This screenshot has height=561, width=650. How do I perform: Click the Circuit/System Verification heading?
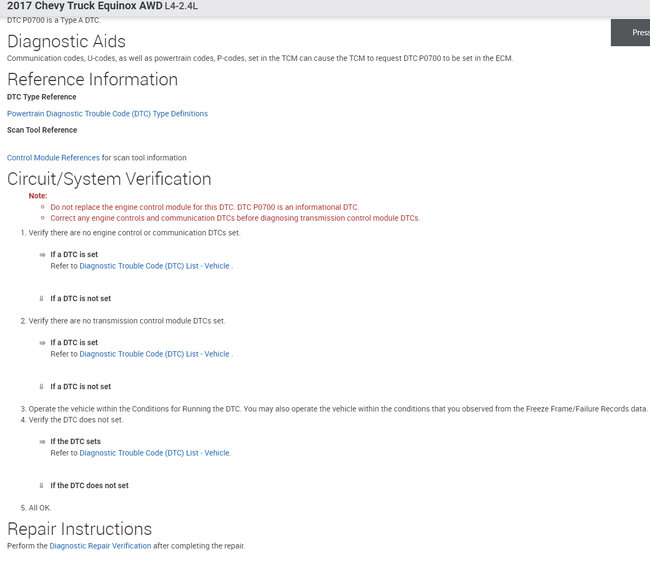tap(109, 179)
